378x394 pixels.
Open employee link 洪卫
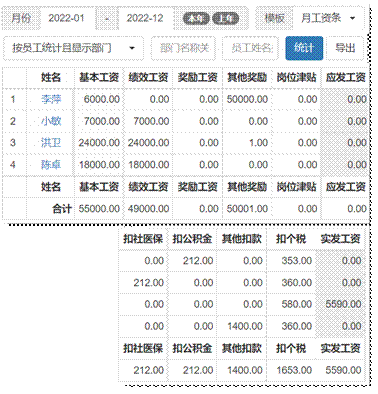point(51,143)
